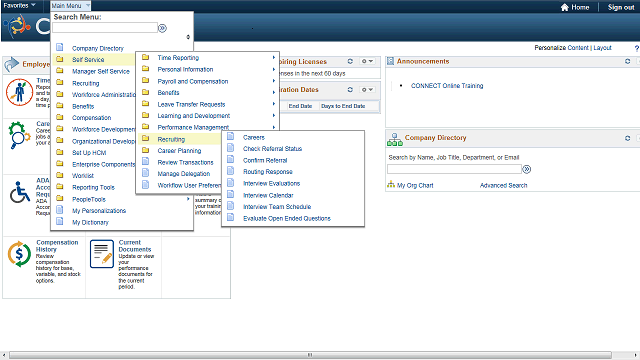The image size is (640, 360).
Task: Select Manager Self Service menu item
Action: 101,71
